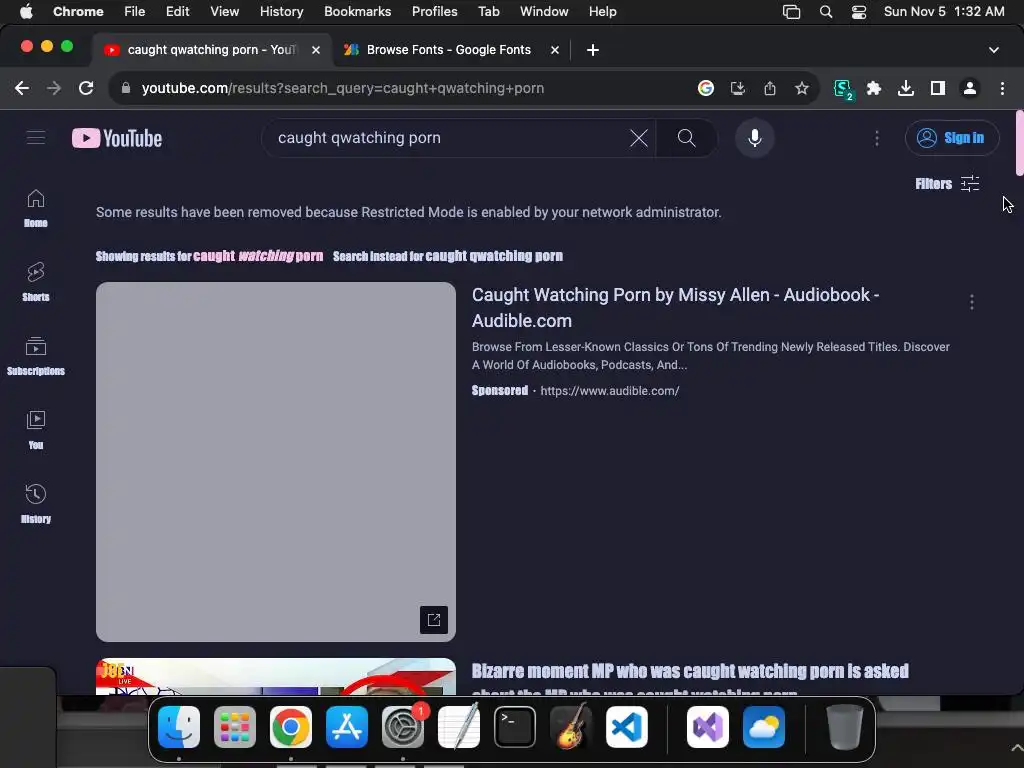The width and height of the screenshot is (1024, 768).
Task: Click the caught watching corrected search link
Action: coord(258,255)
